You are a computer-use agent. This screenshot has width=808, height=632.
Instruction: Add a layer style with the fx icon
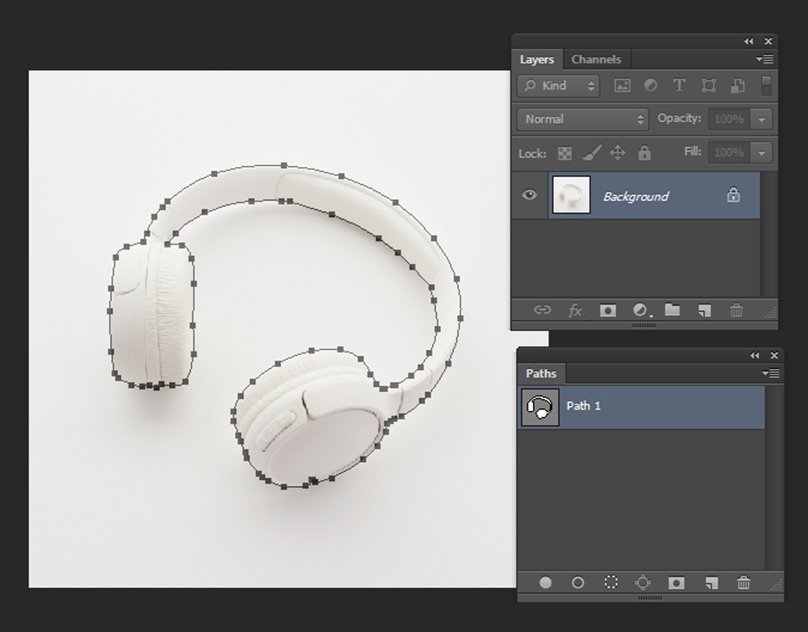[575, 310]
